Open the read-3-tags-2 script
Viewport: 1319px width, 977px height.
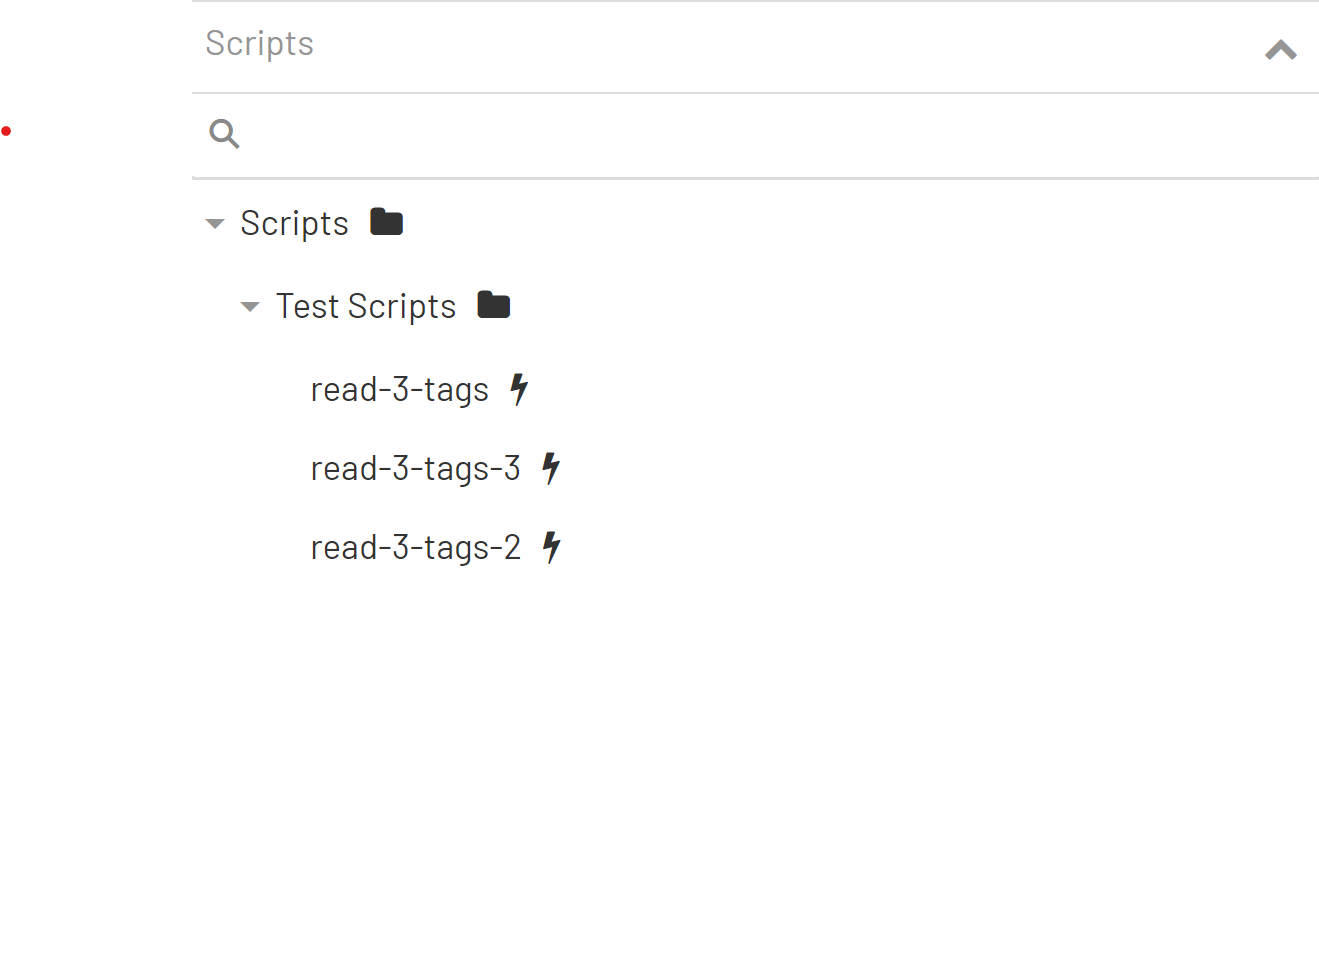coord(416,547)
